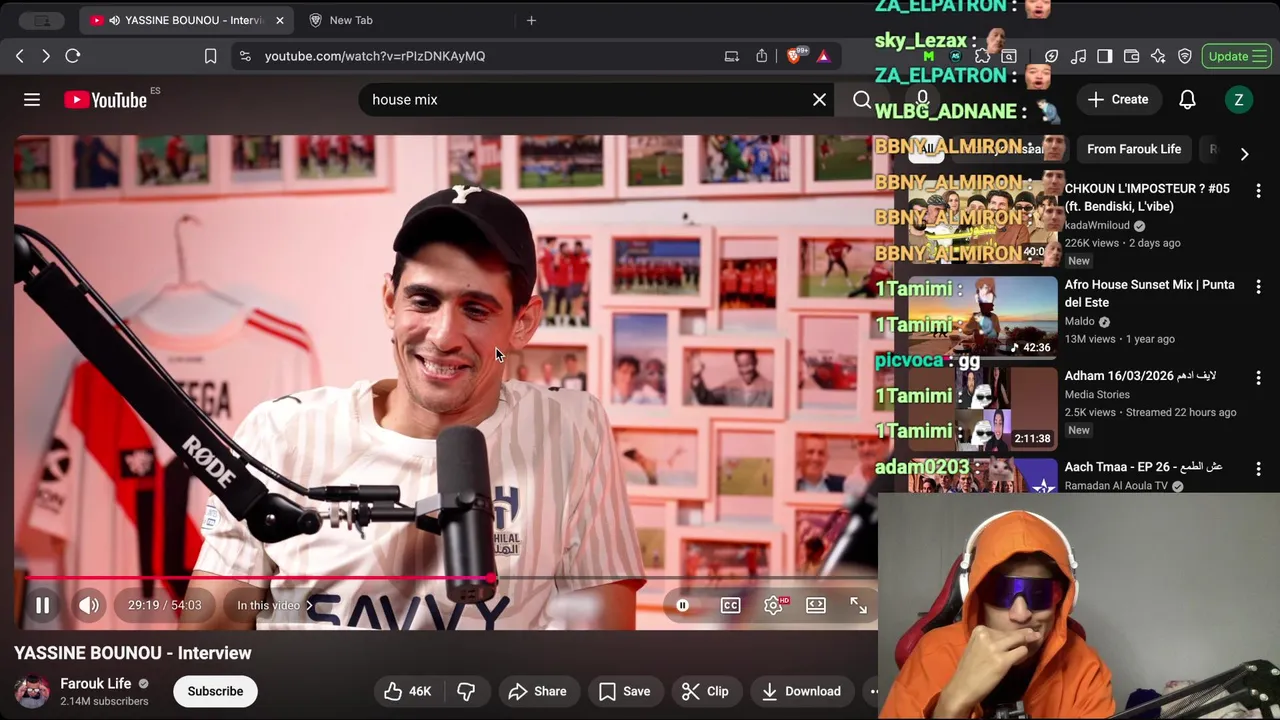Open the extensions puzzle icon
The height and width of the screenshot is (720, 1280).
coord(982,56)
